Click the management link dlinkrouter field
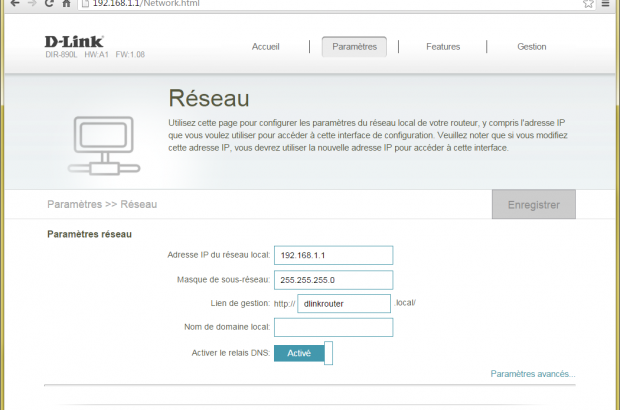620x410 pixels. 343,304
